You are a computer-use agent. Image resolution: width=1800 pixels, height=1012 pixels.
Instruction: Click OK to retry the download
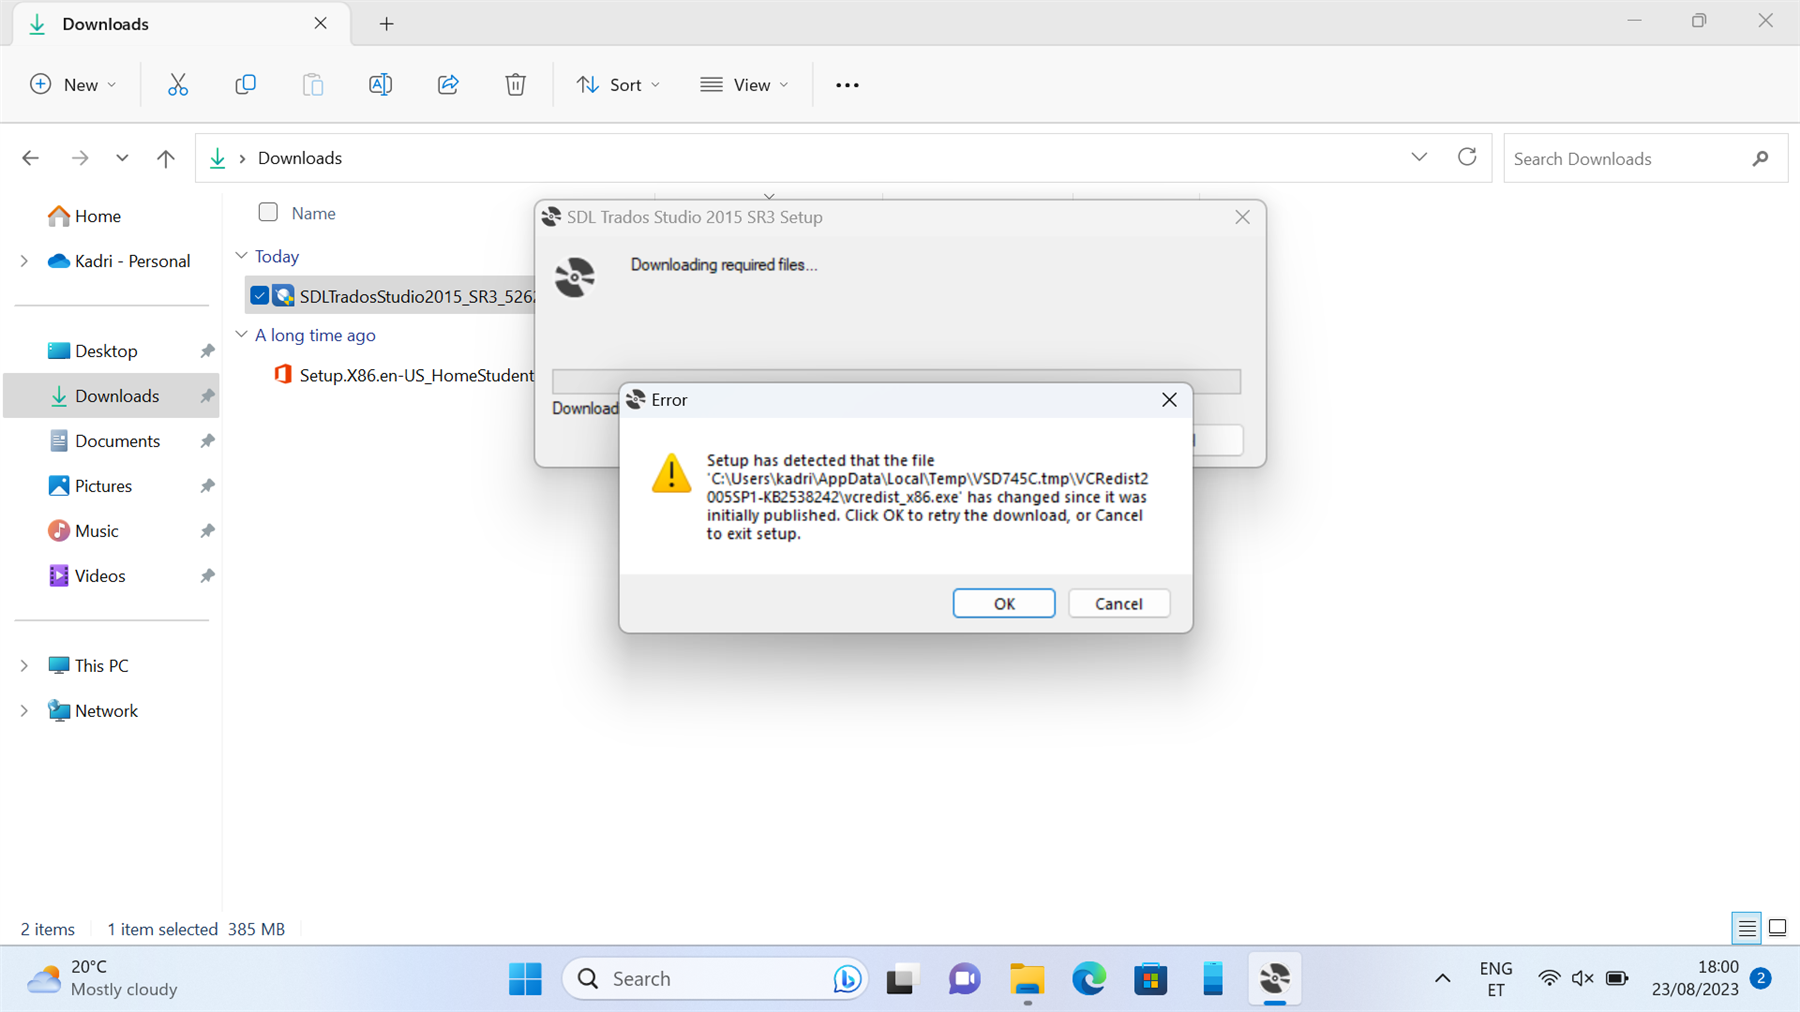pos(1003,603)
